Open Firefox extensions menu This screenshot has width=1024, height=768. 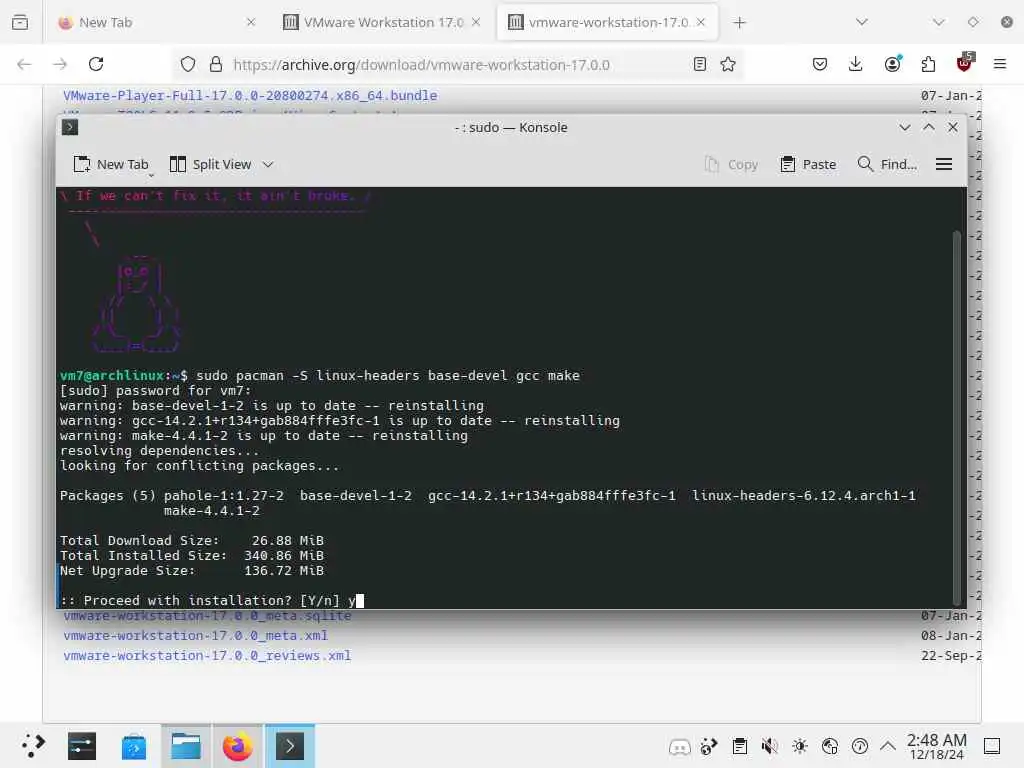click(928, 64)
